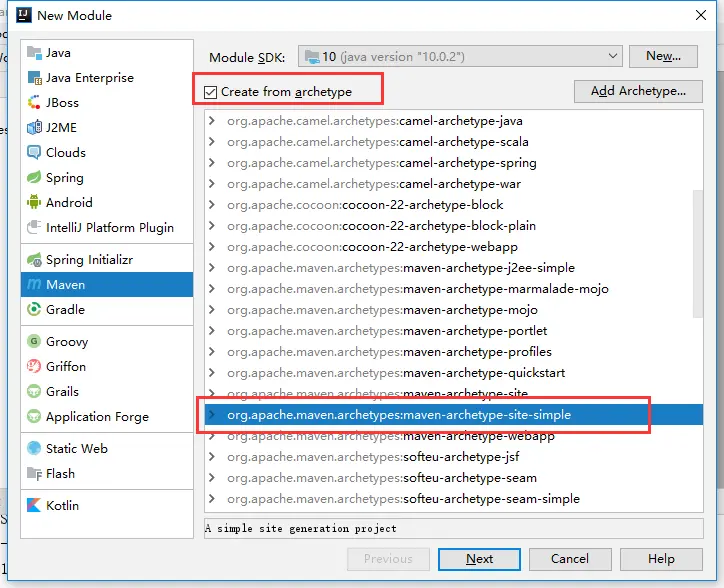
Task: Click the Kotlin icon
Action: click(34, 505)
